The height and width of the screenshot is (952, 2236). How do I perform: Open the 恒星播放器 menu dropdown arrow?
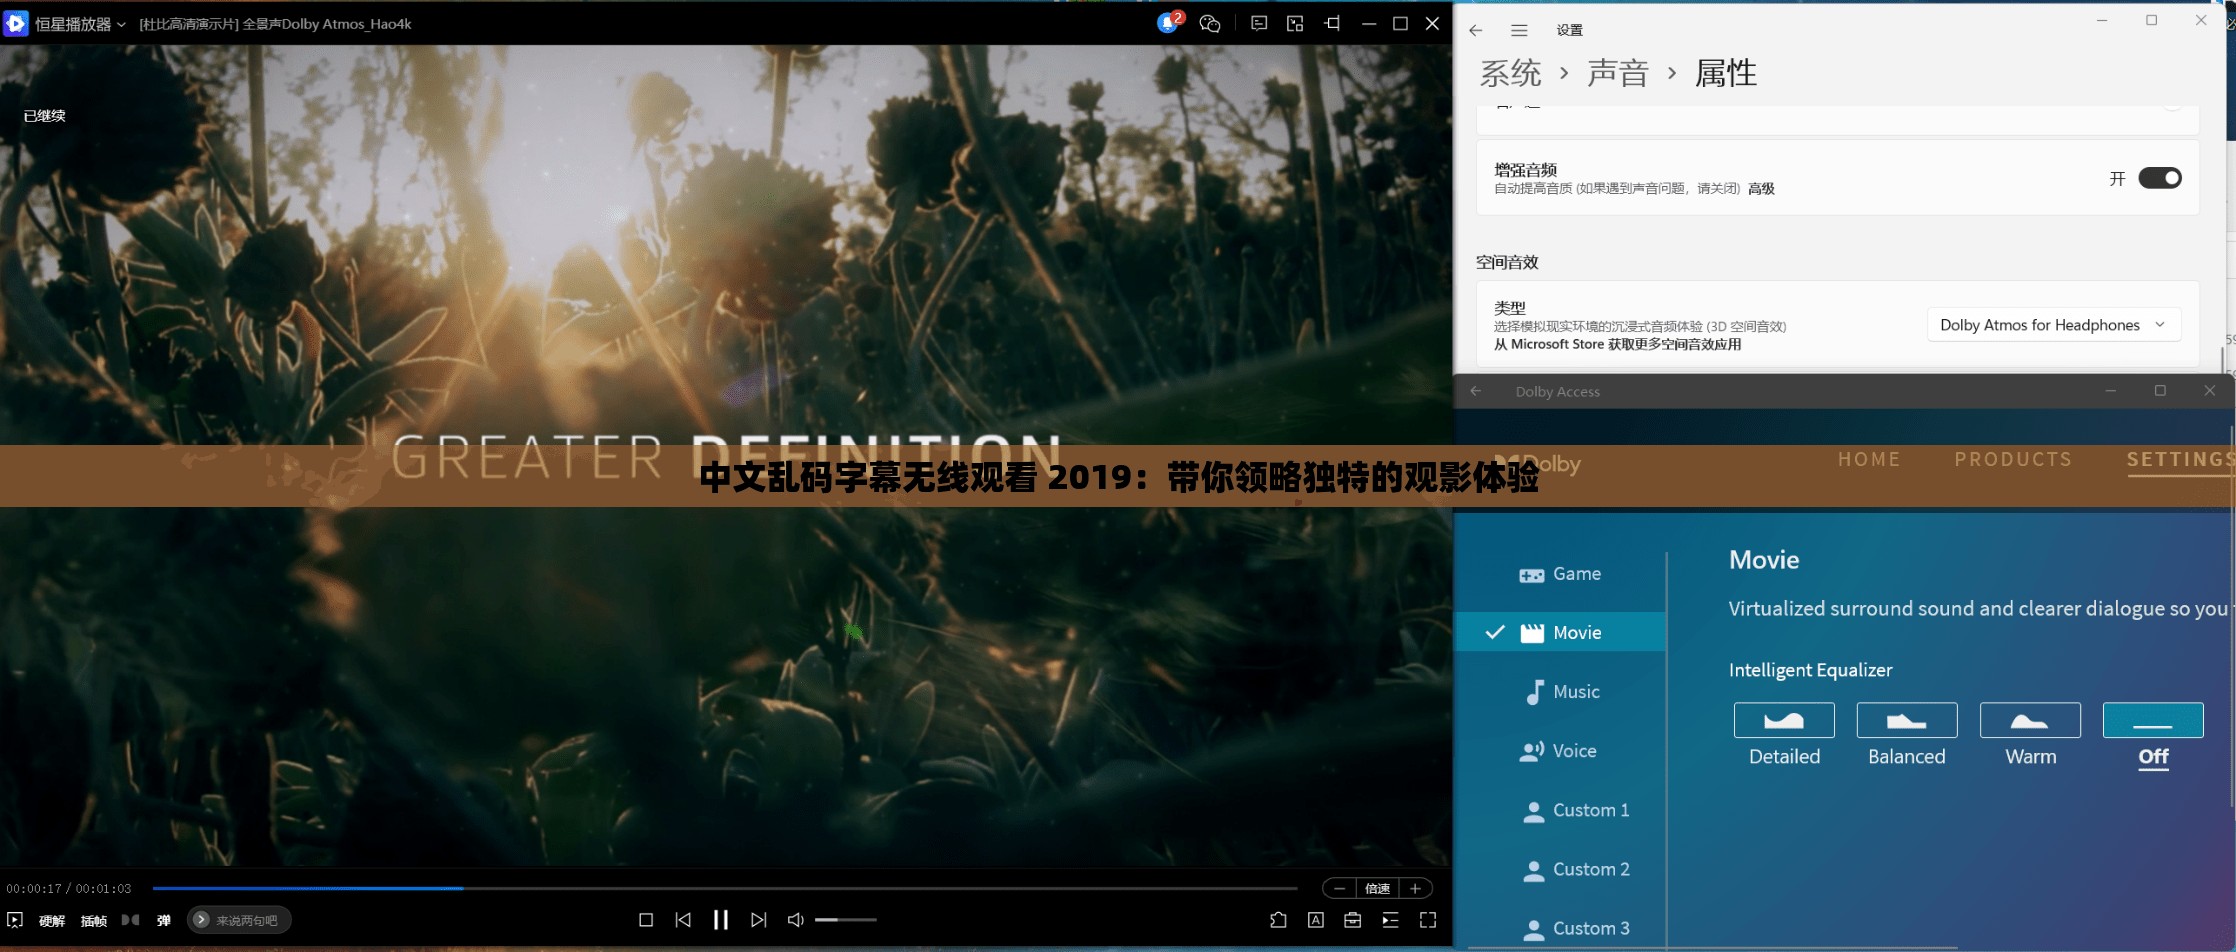(121, 24)
